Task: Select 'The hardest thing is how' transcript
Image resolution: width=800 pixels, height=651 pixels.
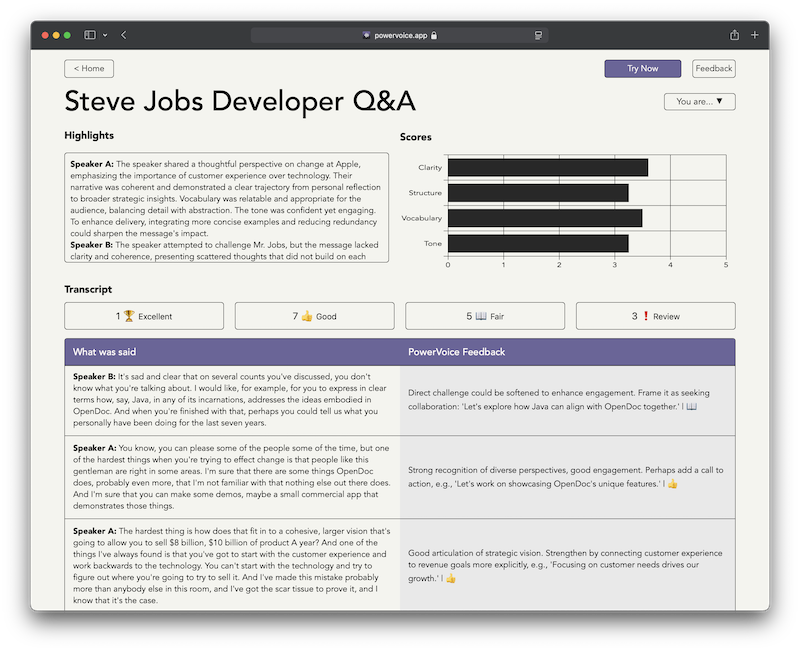Action: 232,565
